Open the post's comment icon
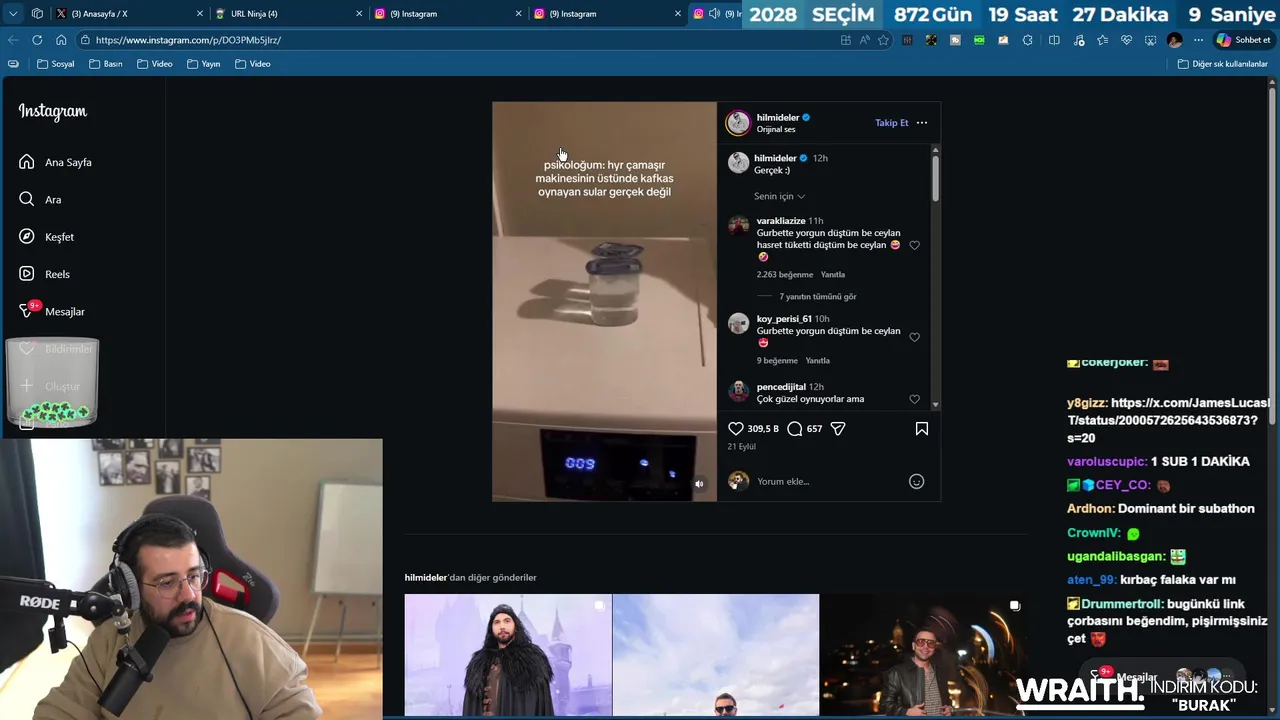Screen dimensions: 1280x720 click(795, 429)
